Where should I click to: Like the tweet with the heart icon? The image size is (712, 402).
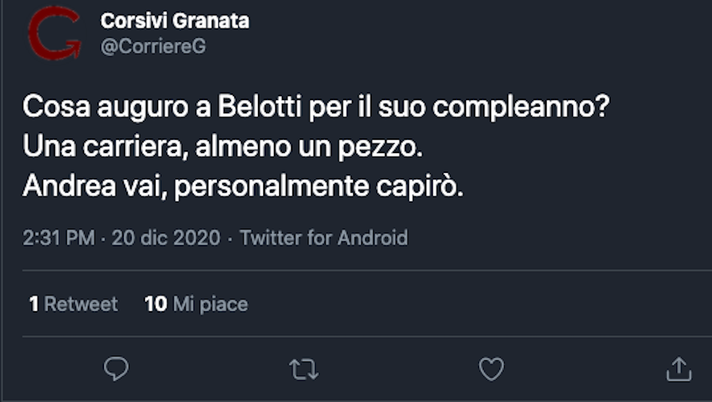point(491,369)
